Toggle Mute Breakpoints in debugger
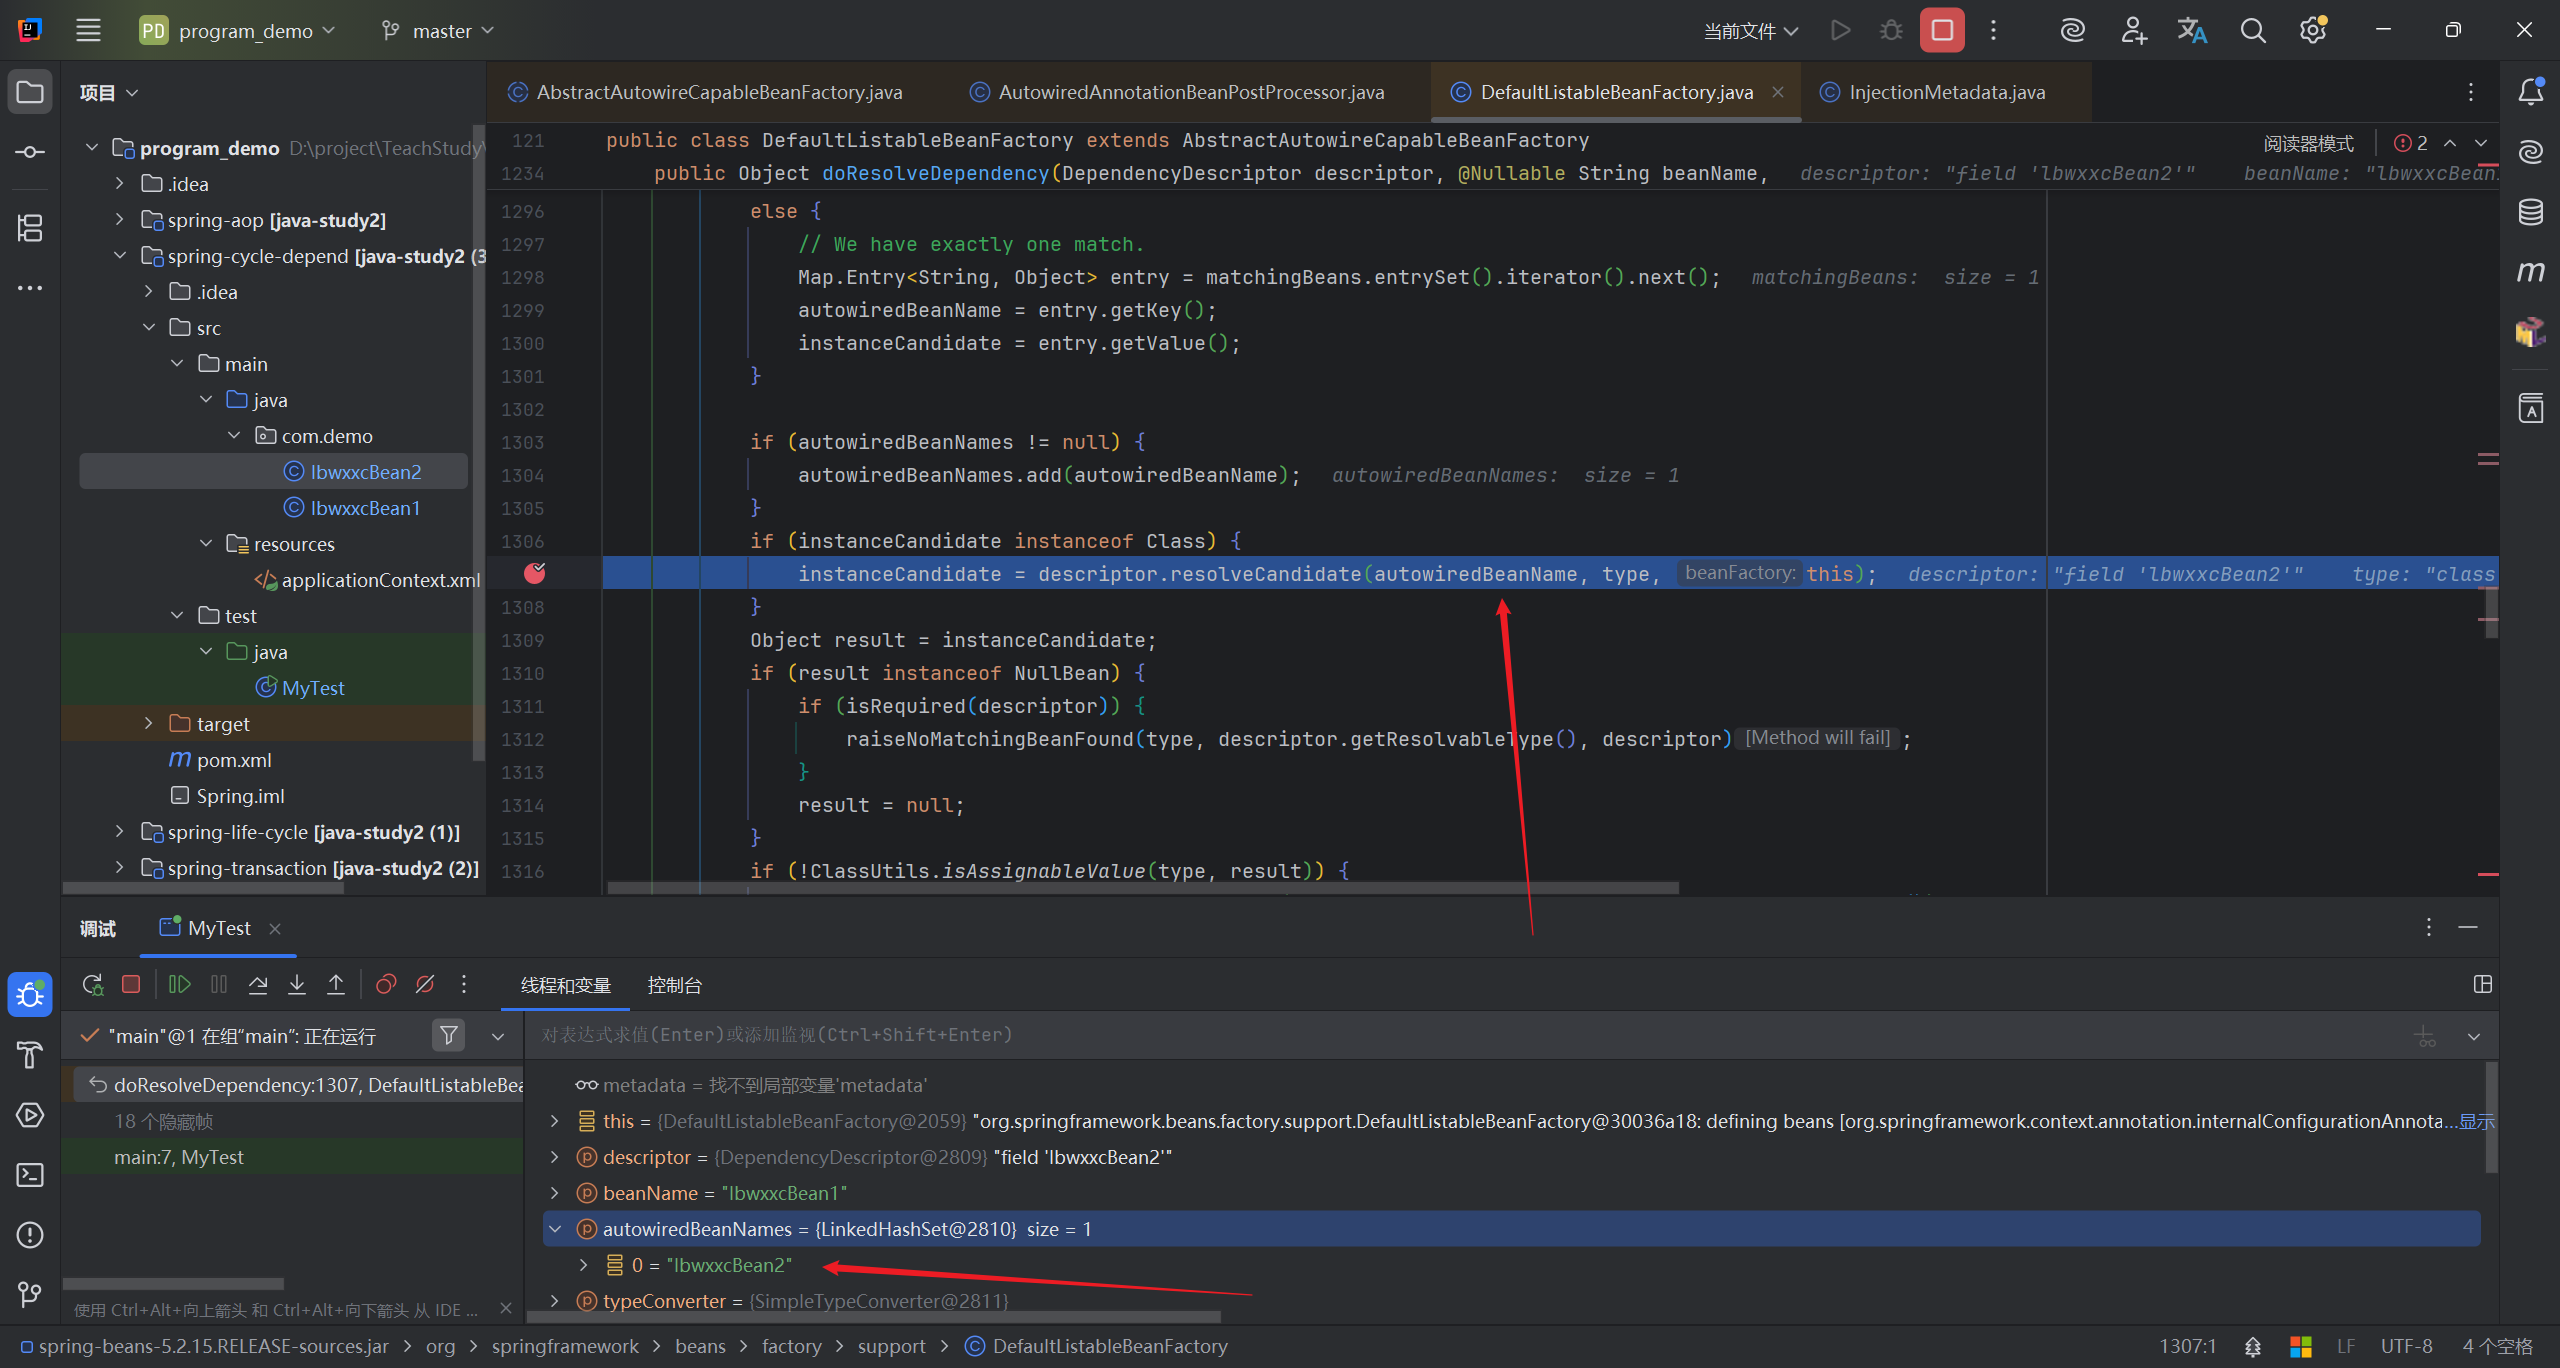This screenshot has width=2560, height=1368. [x=425, y=985]
